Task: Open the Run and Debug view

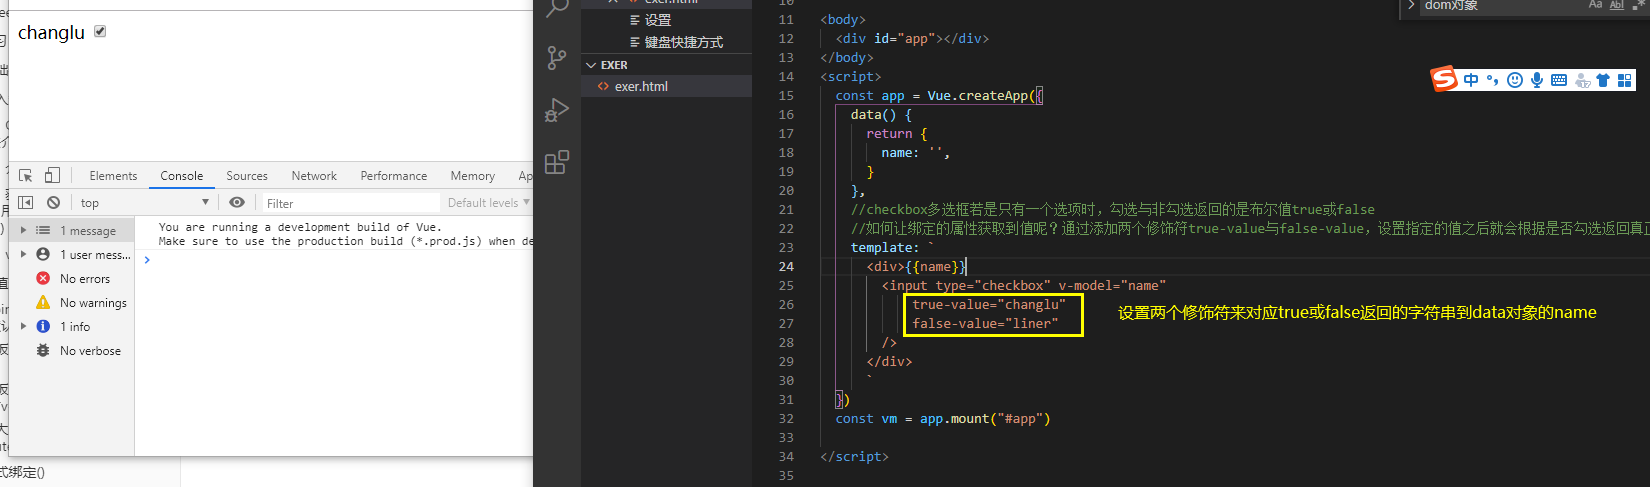Action: 557,109
